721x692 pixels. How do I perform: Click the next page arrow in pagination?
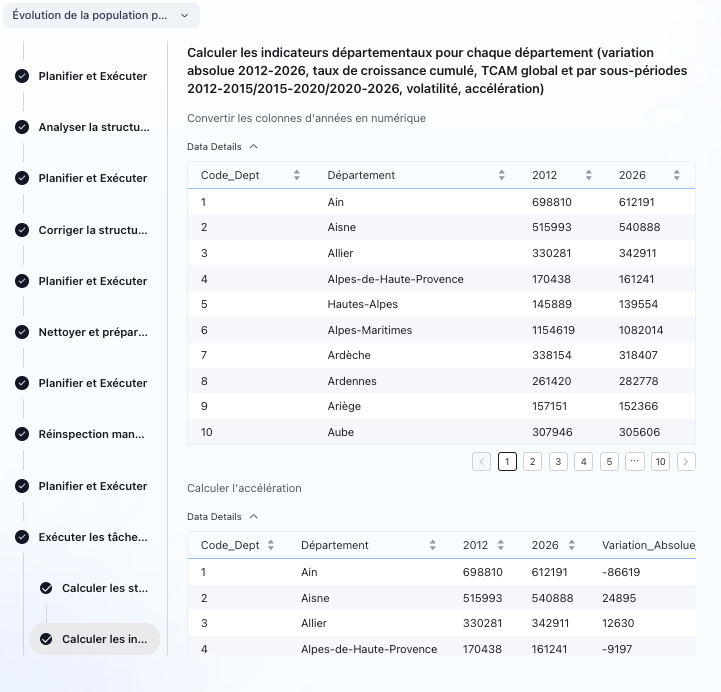click(686, 462)
